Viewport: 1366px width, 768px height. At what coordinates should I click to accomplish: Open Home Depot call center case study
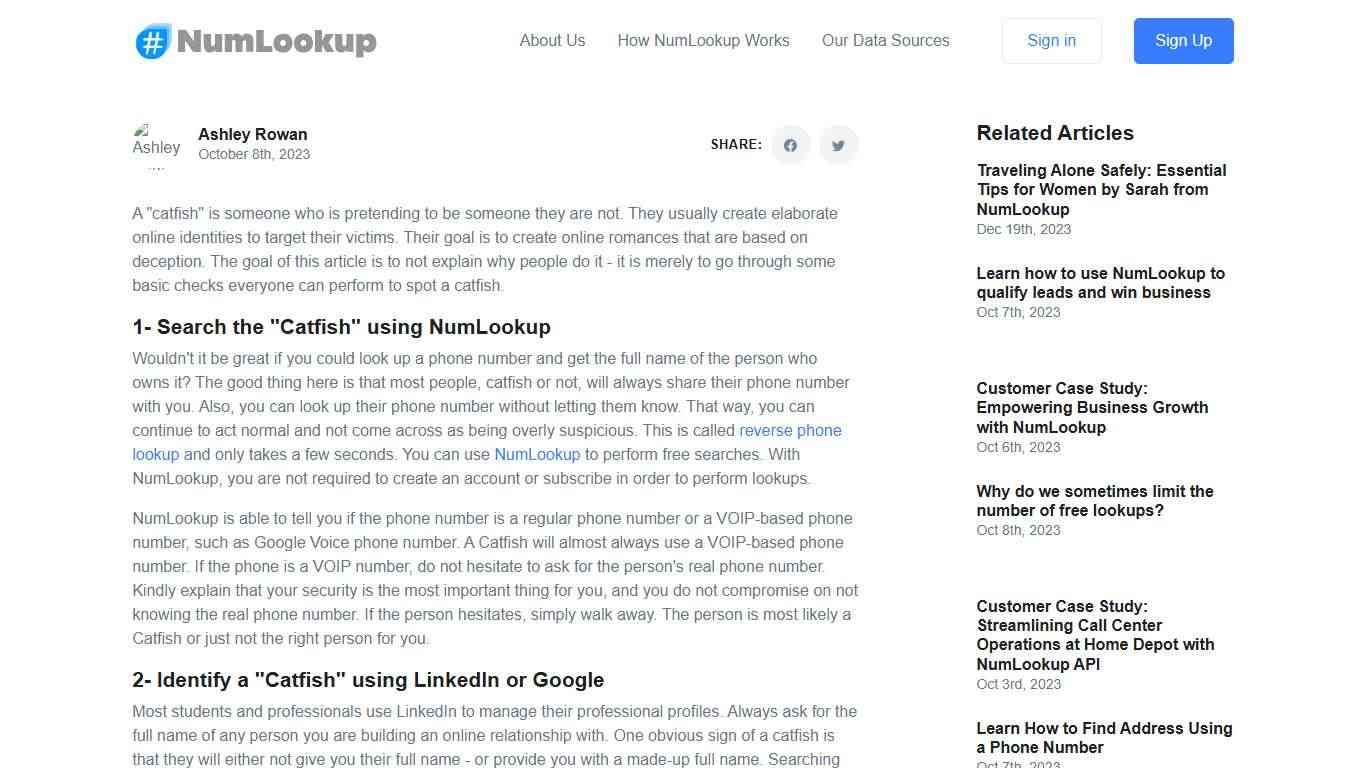pyautogui.click(x=1095, y=635)
